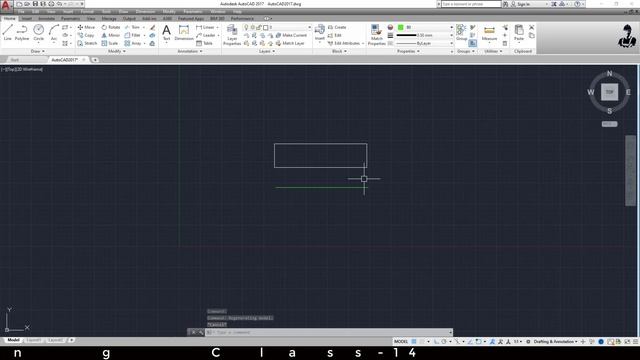The height and width of the screenshot is (360, 640).
Task: Toggle annotation visibility in status bar
Action: coord(493,342)
